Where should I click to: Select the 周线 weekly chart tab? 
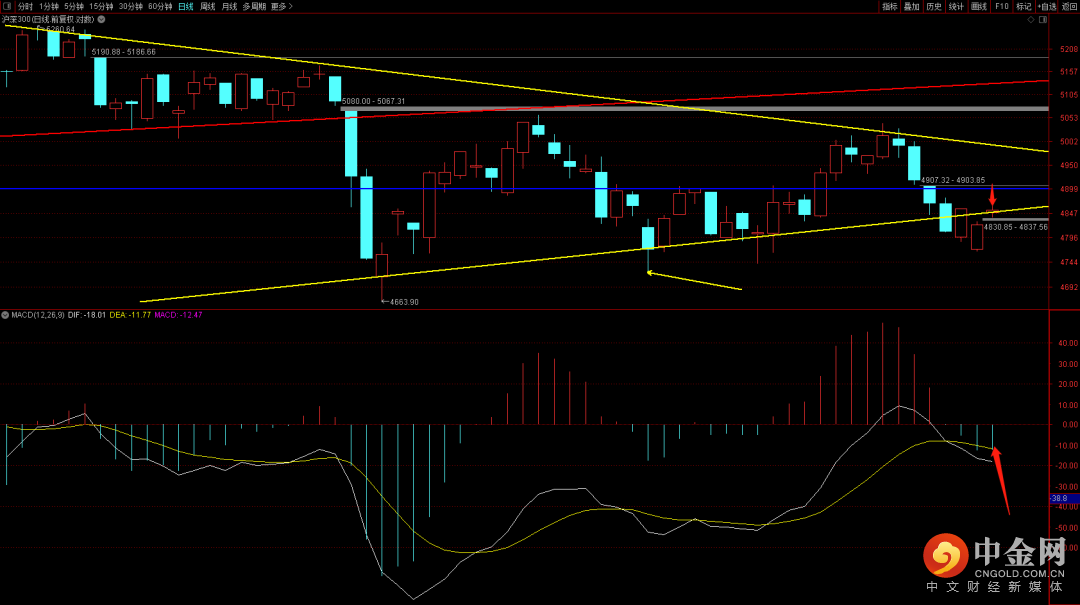pos(207,6)
